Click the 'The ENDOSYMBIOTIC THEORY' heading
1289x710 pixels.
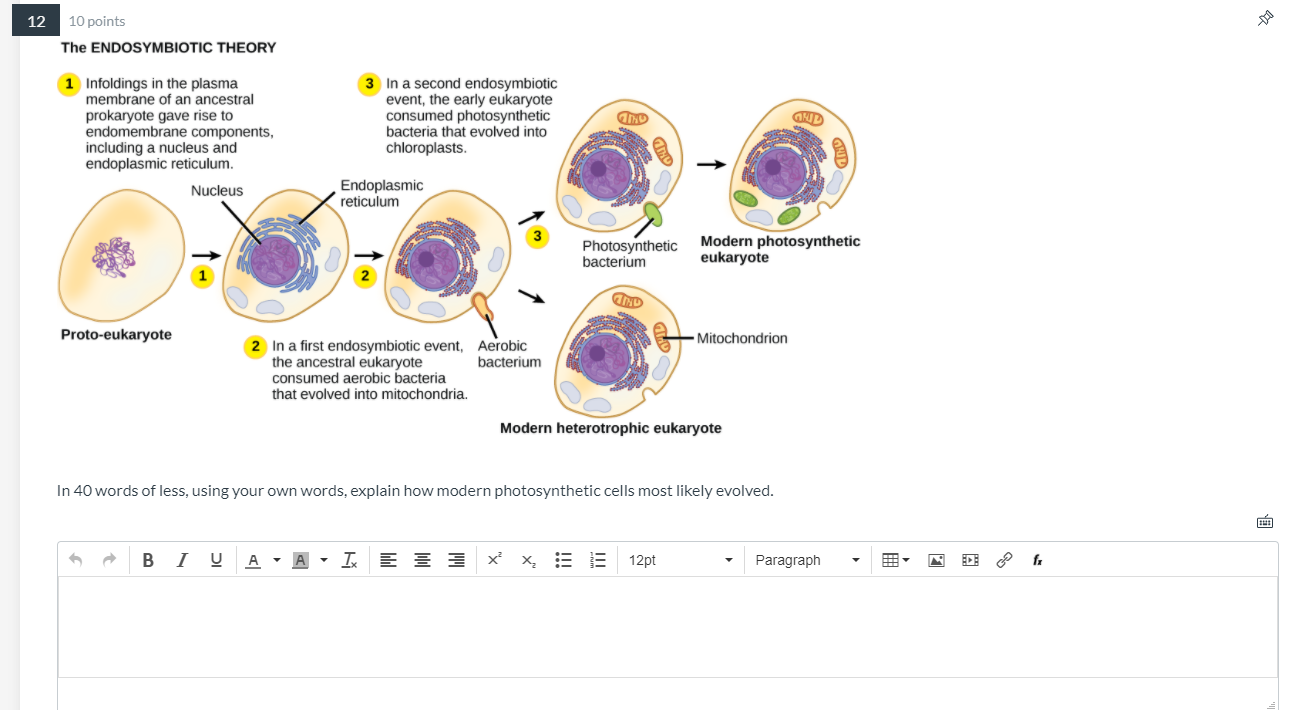click(x=168, y=47)
